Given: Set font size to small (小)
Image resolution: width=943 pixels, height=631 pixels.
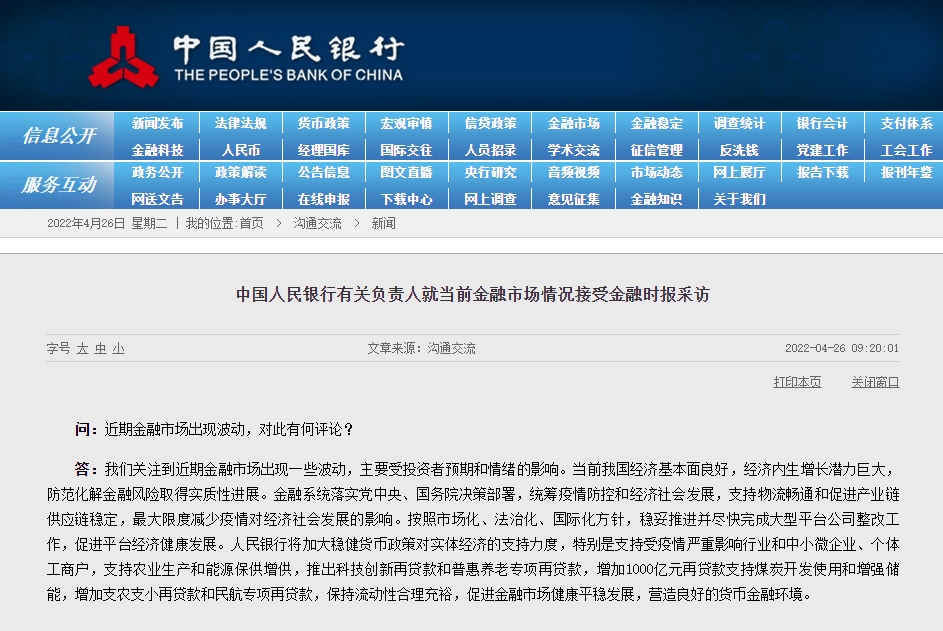Looking at the screenshot, I should point(118,349).
